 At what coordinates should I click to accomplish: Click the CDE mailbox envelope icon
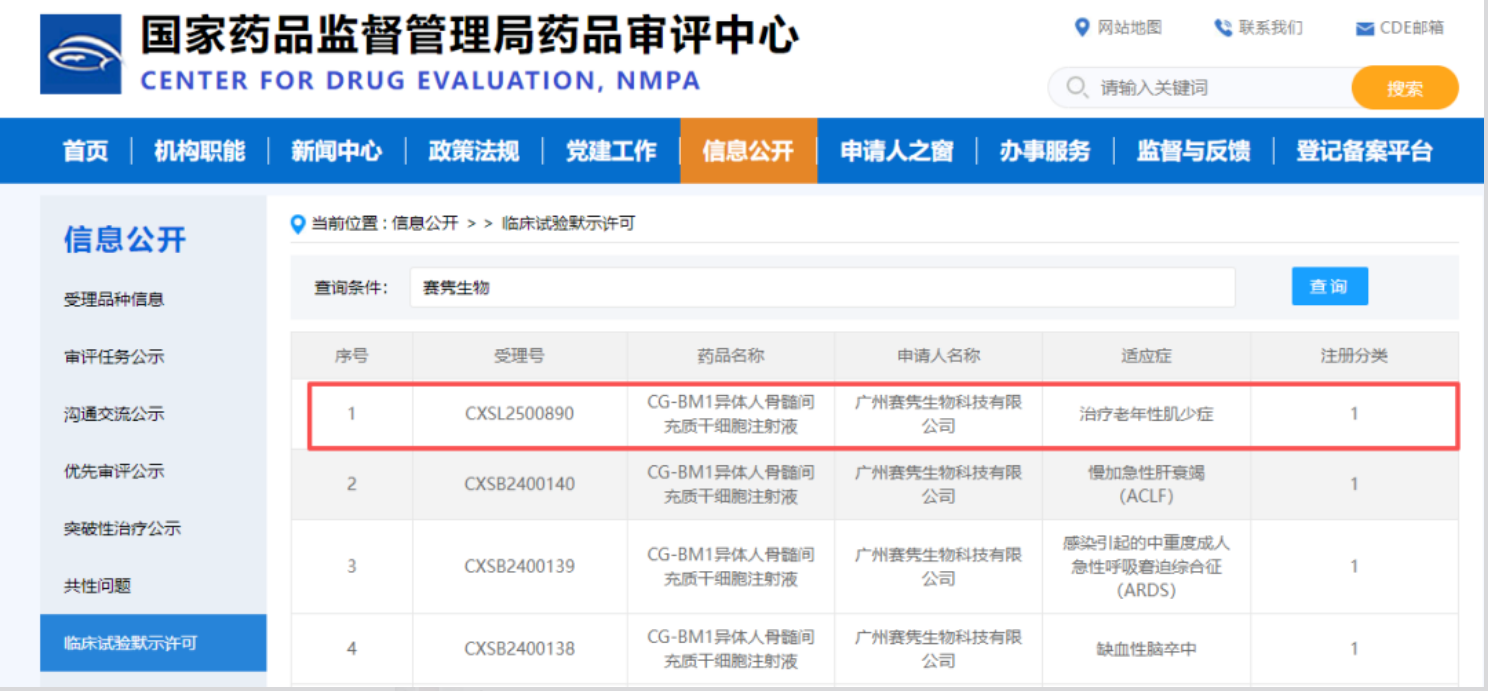click(x=1364, y=29)
